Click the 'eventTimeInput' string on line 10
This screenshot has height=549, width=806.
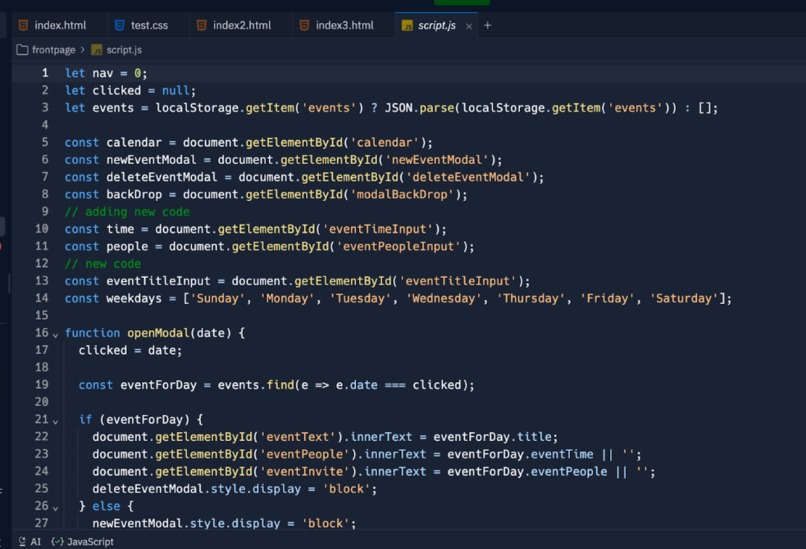[x=378, y=229]
